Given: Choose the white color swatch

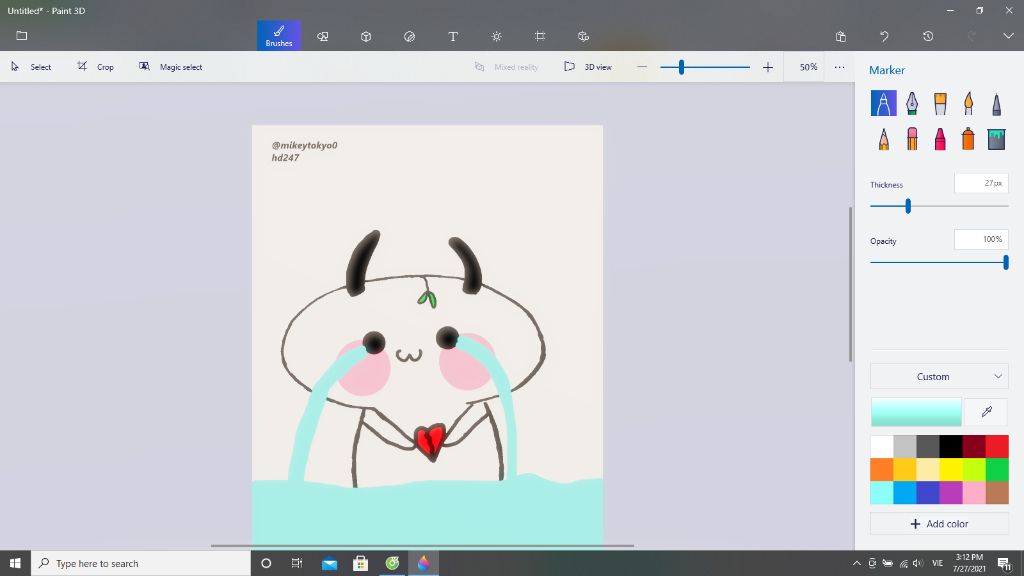Looking at the screenshot, I should [x=882, y=447].
